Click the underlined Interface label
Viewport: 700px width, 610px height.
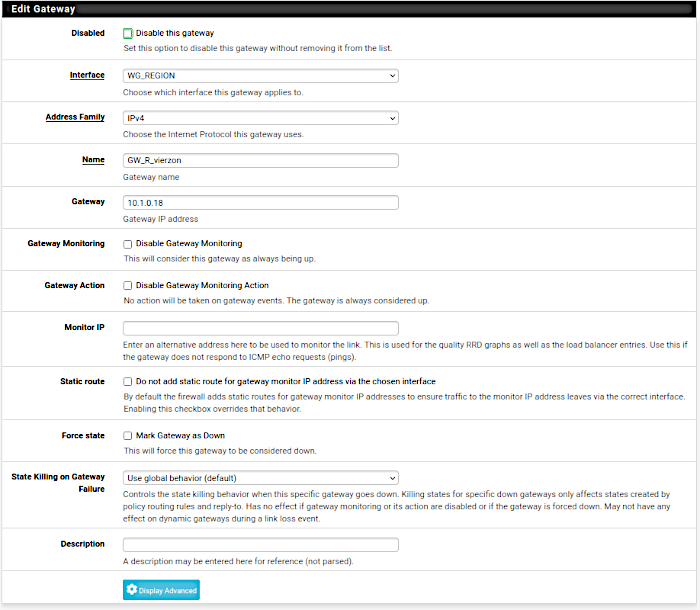[x=87, y=75]
